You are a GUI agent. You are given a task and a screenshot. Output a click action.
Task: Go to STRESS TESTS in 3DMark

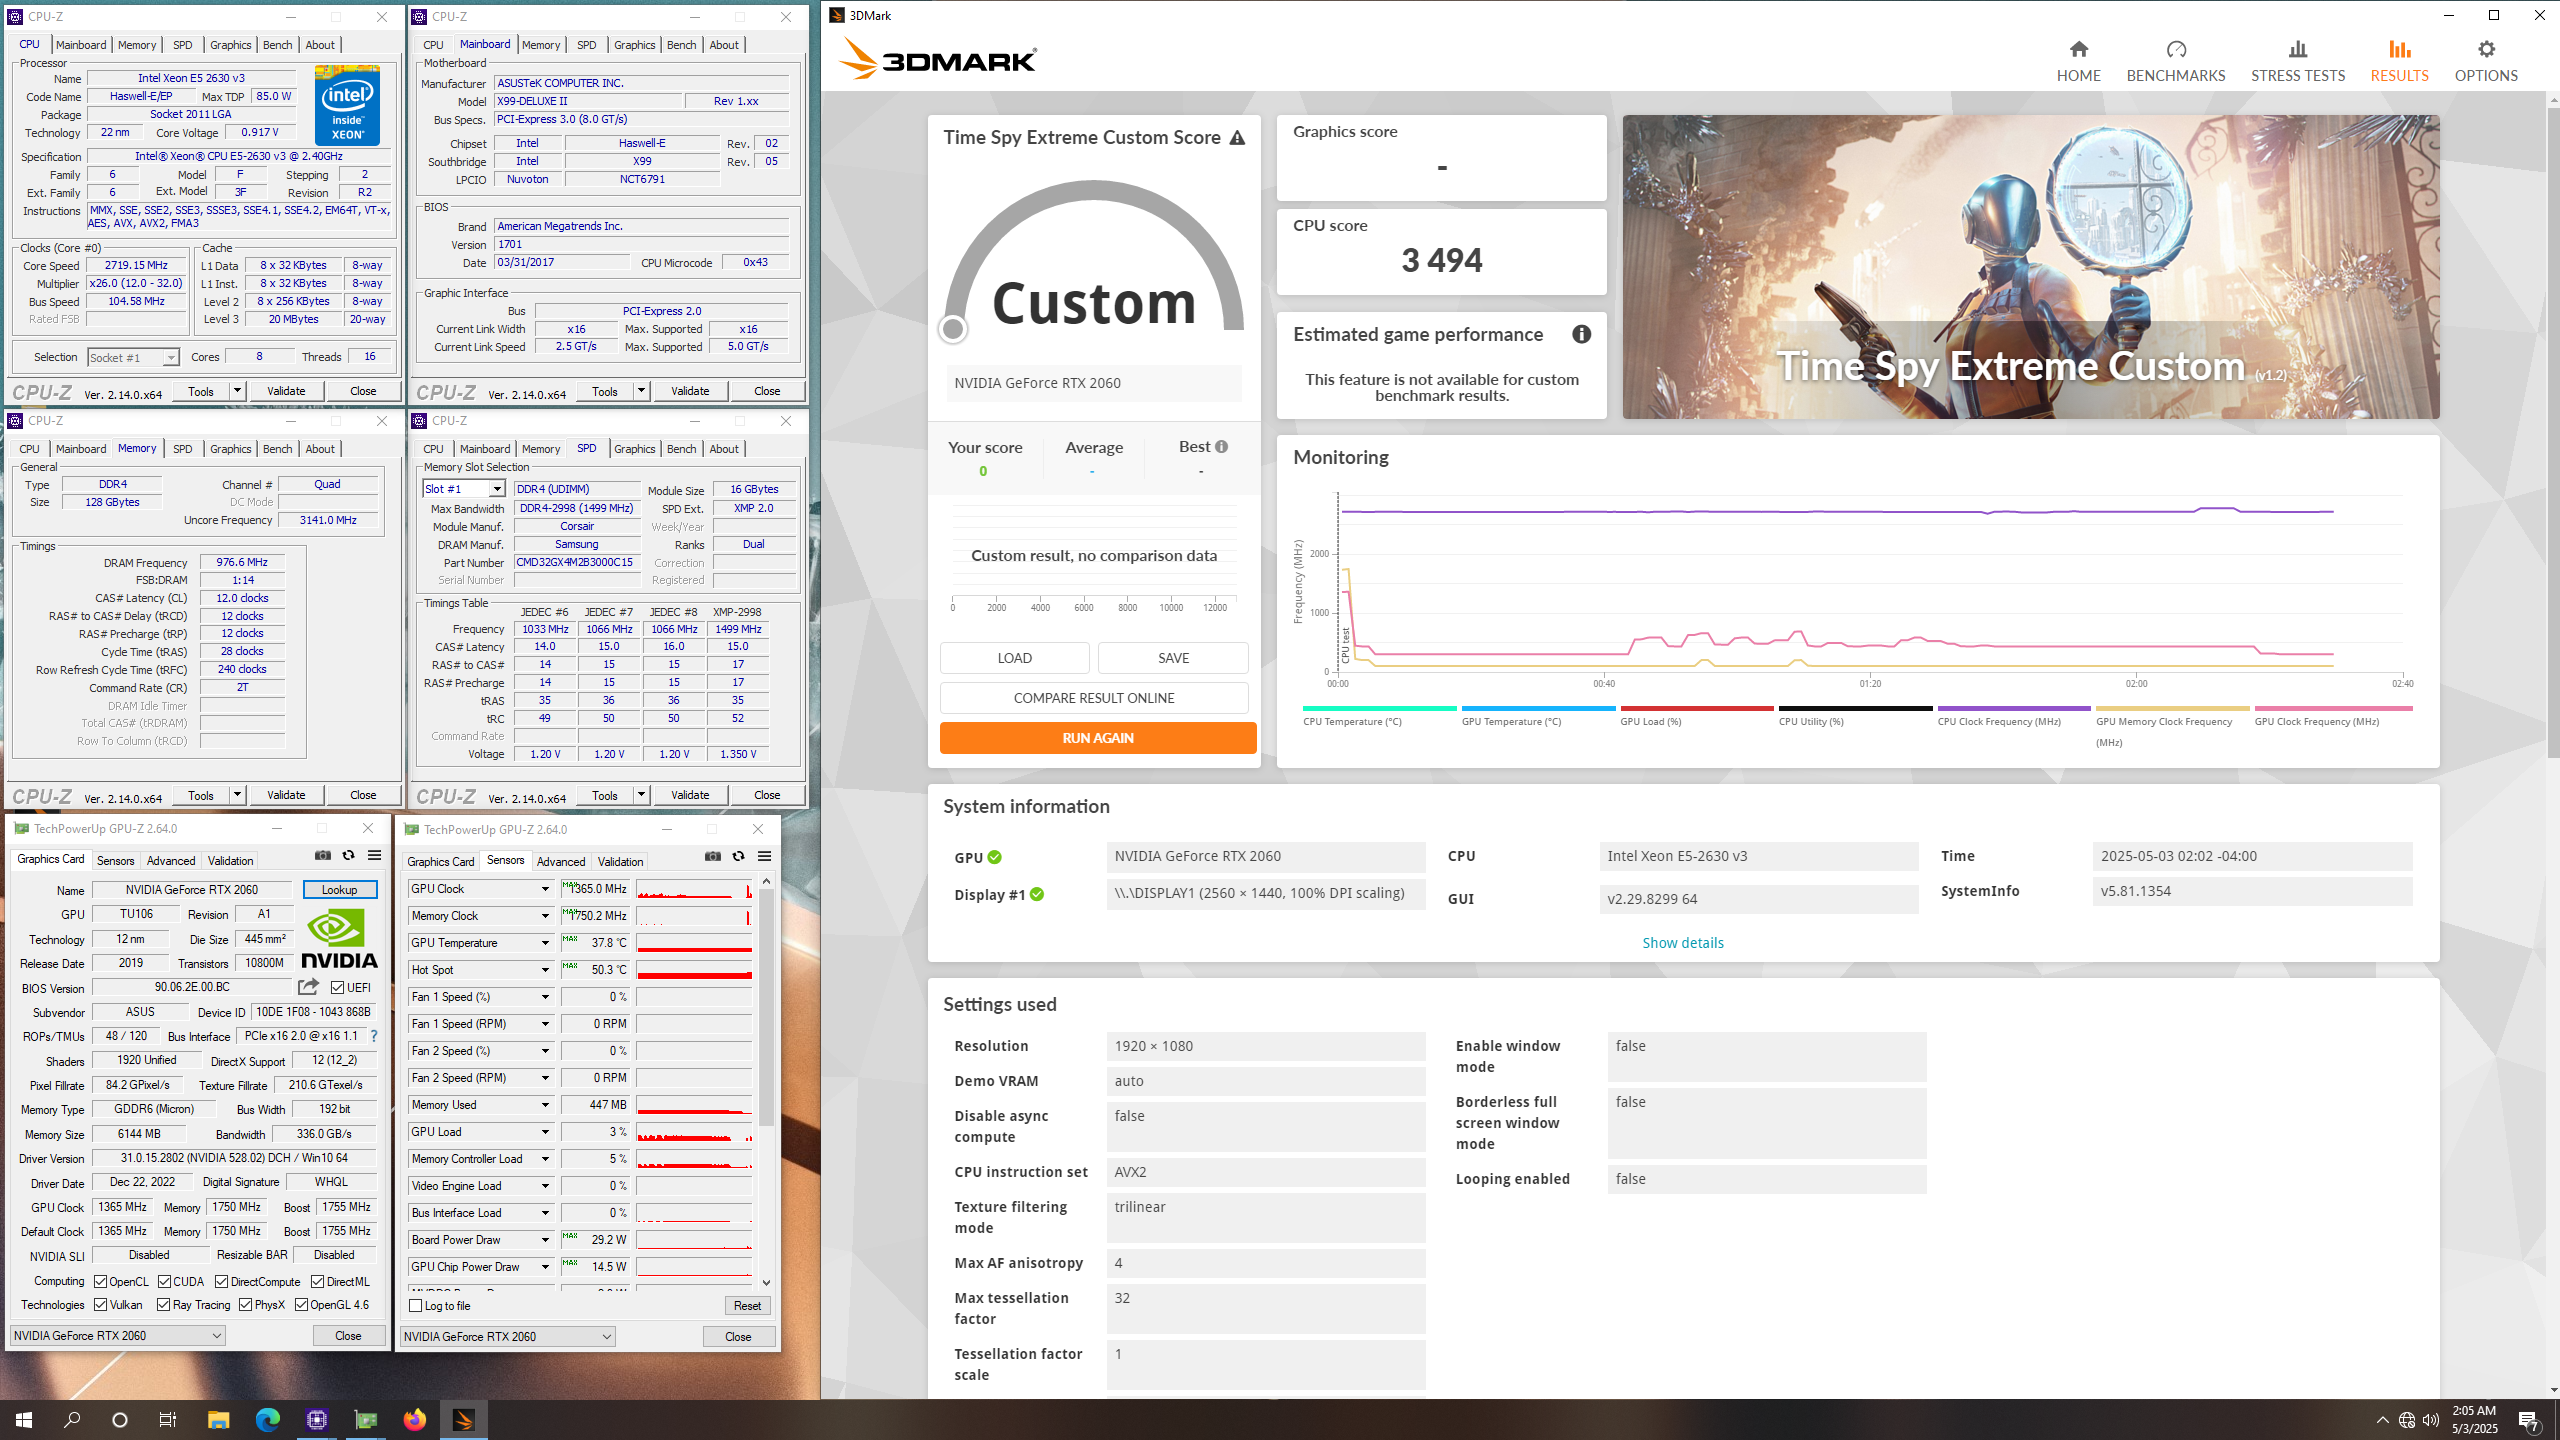2297,61
